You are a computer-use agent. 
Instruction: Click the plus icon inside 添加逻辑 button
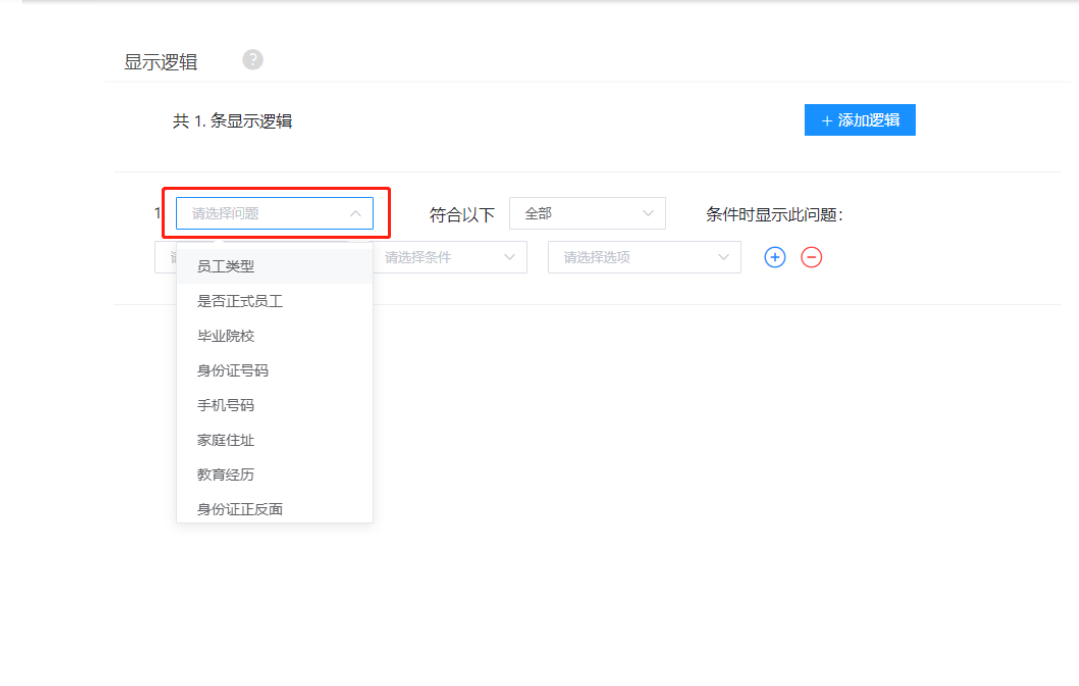826,120
